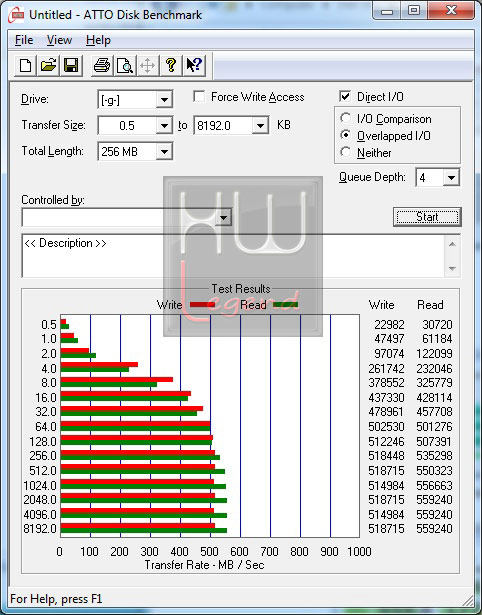Select the Neither radio button
The image size is (482, 615).
tap(346, 152)
